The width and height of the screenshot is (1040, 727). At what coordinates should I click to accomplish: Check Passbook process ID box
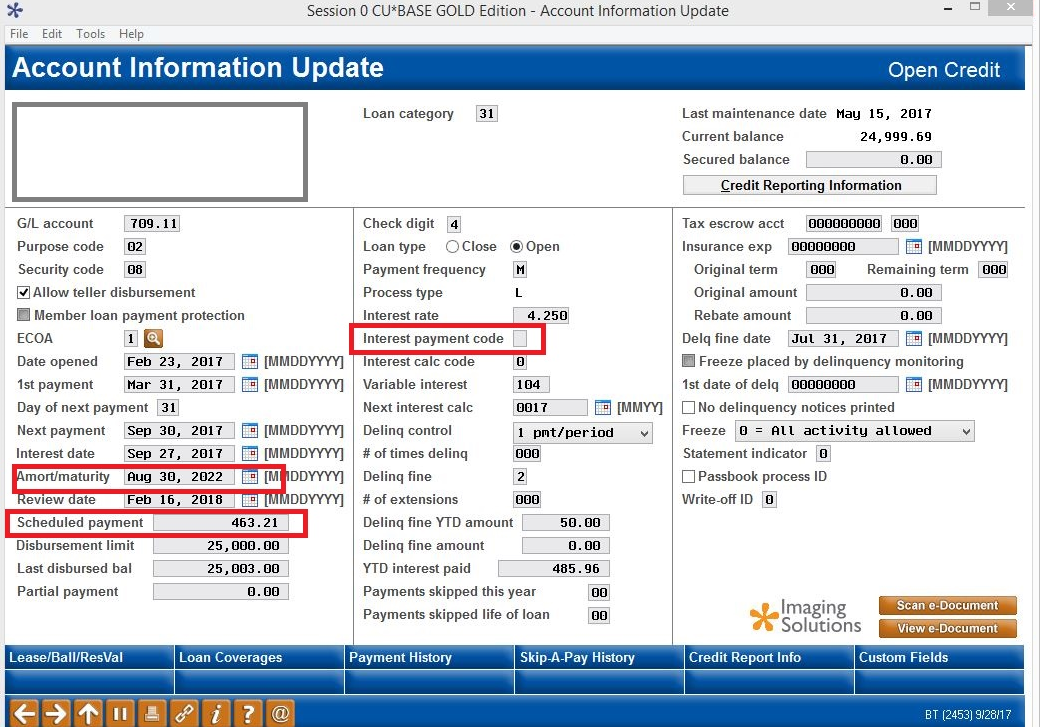click(x=688, y=476)
